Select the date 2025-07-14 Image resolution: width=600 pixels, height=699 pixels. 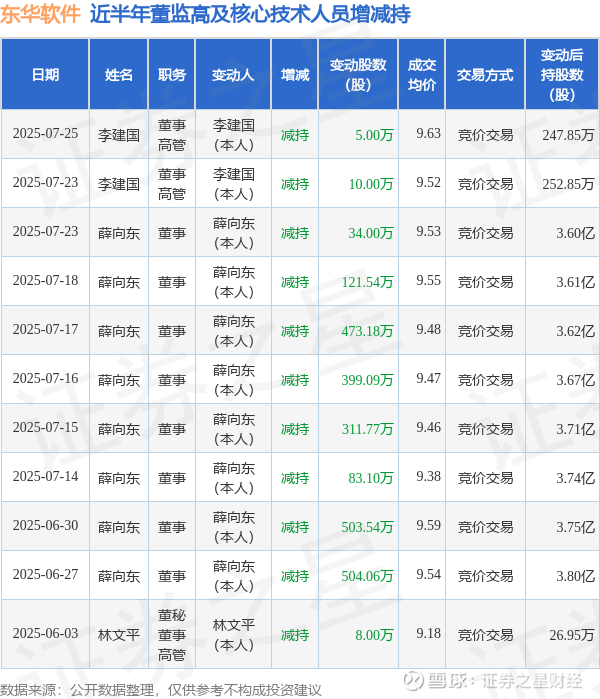coord(45,477)
